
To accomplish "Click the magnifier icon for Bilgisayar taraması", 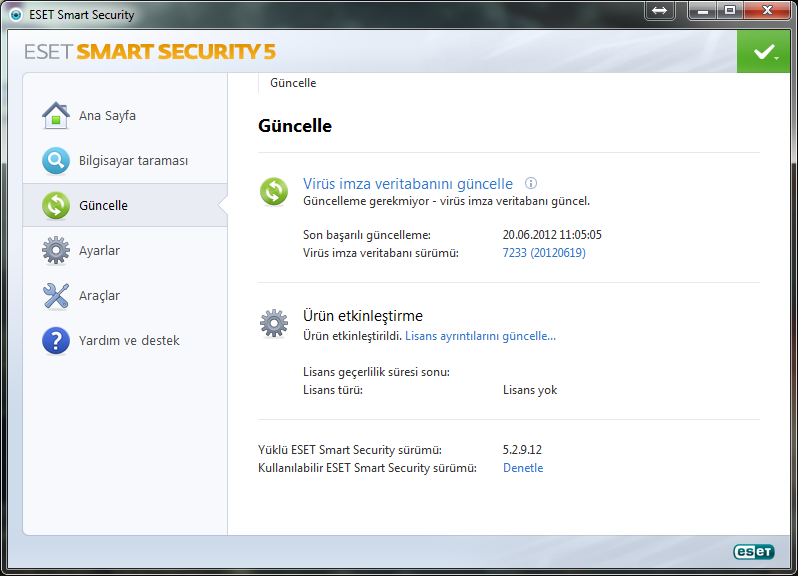I will pos(56,161).
